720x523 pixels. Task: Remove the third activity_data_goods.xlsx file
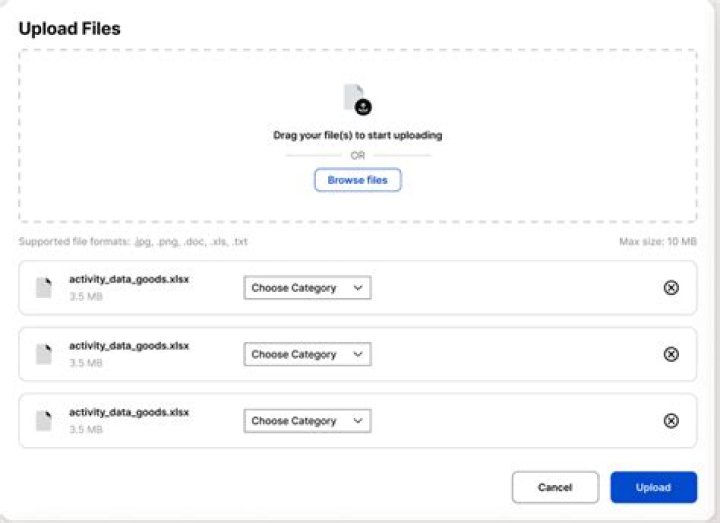pyautogui.click(x=671, y=421)
